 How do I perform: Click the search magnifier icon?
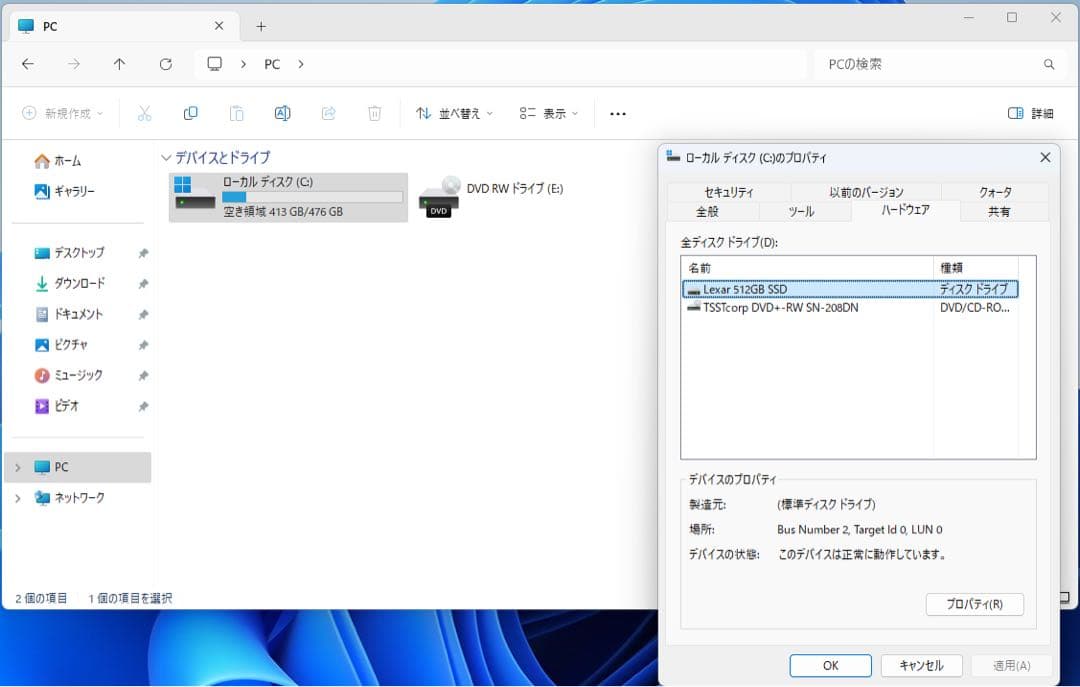[1048, 63]
